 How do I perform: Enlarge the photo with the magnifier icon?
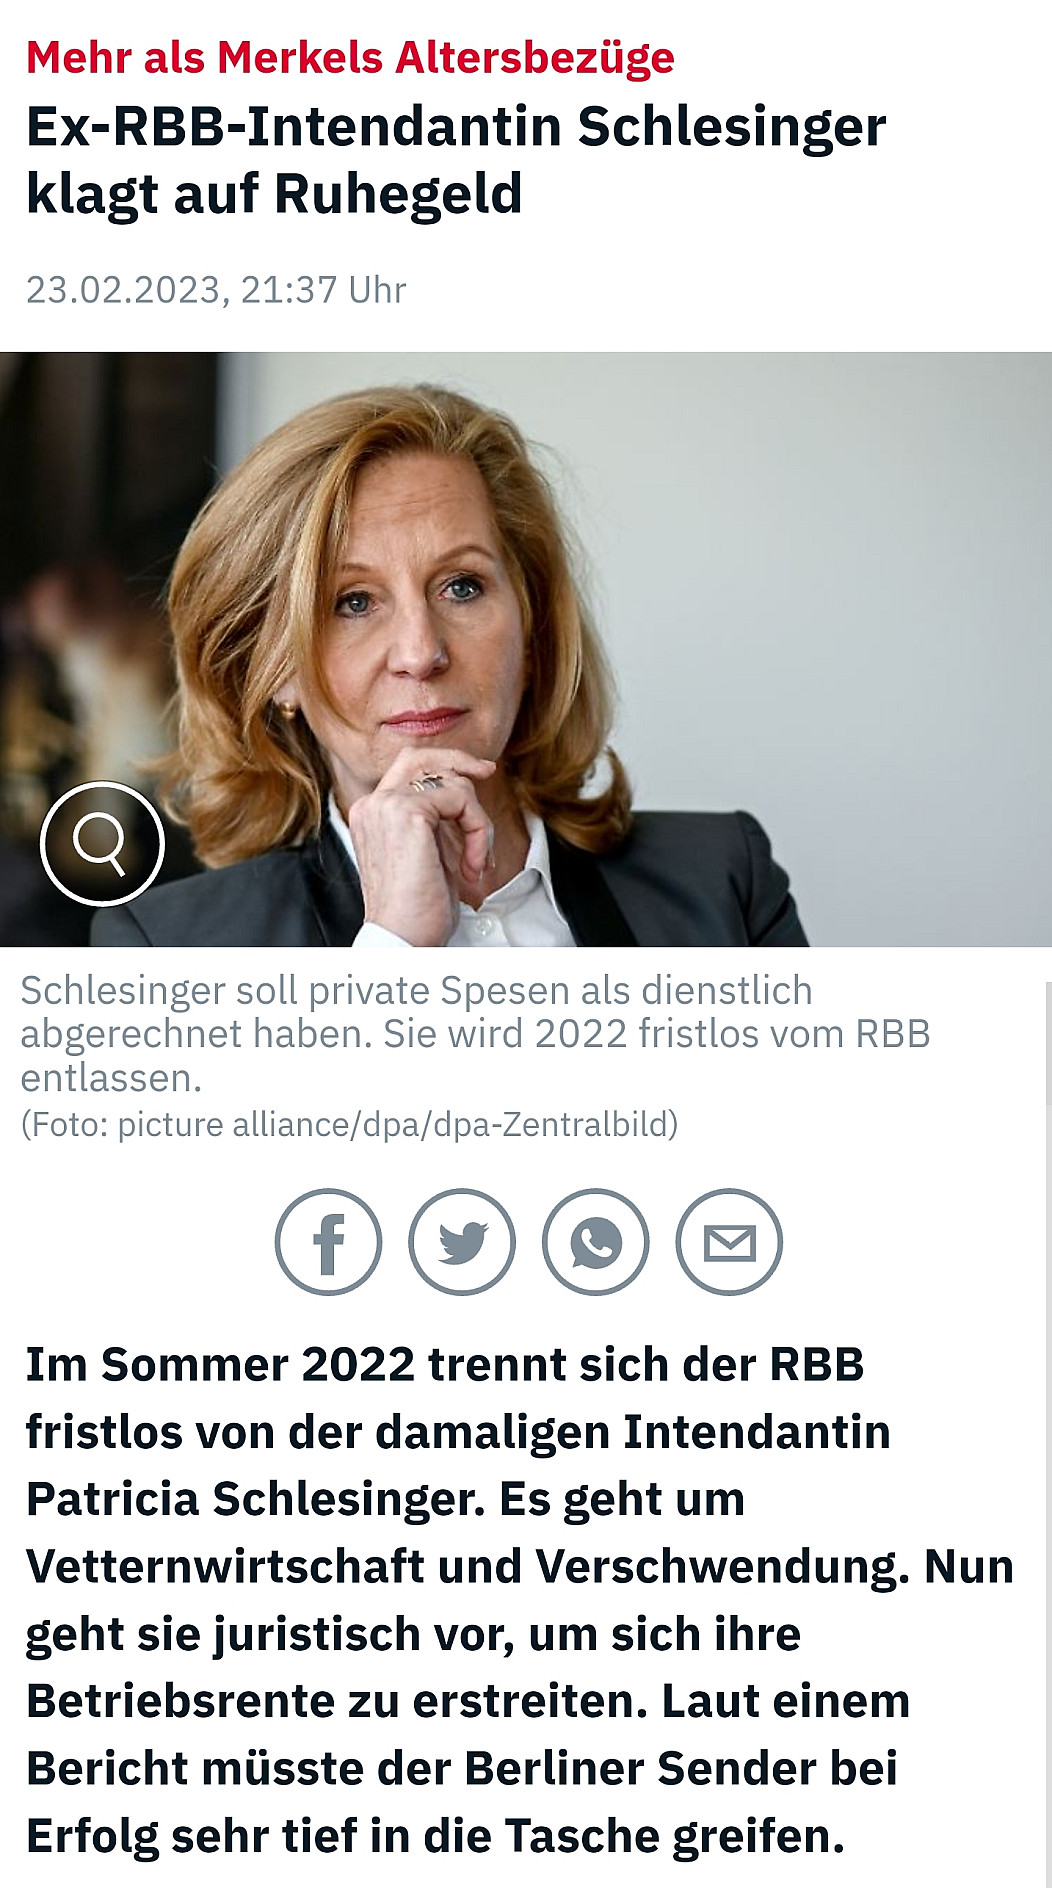[x=102, y=844]
